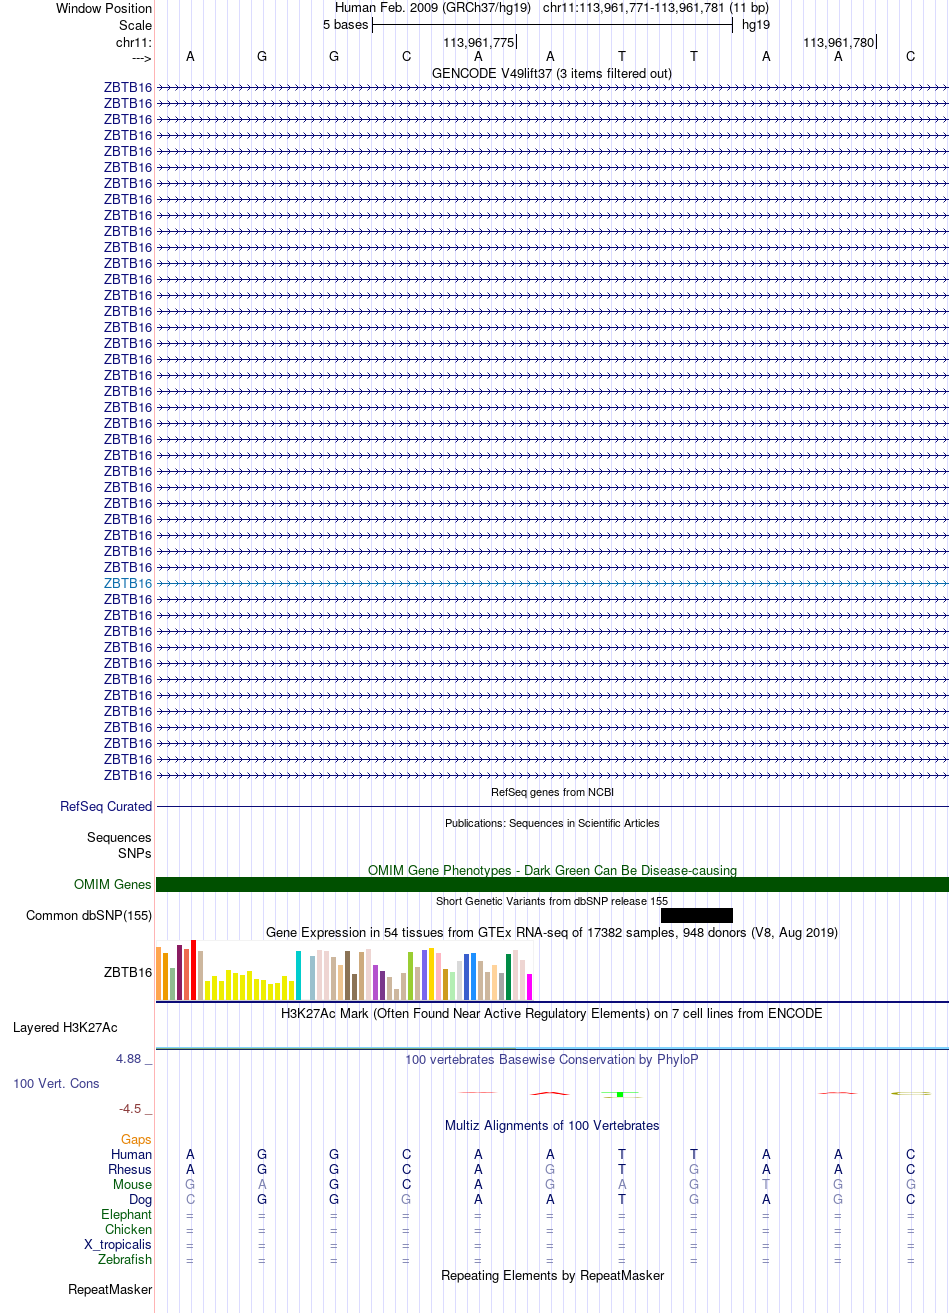Screen dimensions: 950x1313
Task: Click the hg19 scale bar label
Action: (x=755, y=25)
